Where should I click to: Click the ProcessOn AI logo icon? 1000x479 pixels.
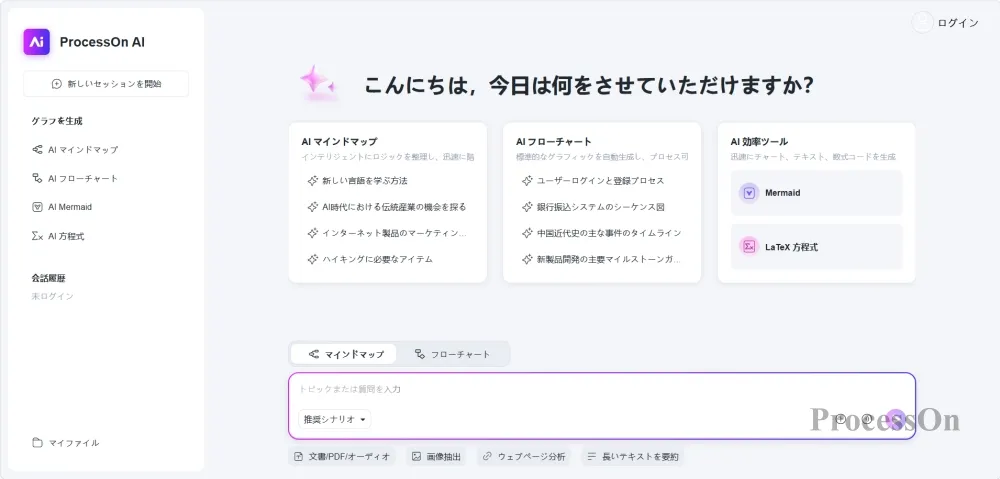pyautogui.click(x=36, y=42)
